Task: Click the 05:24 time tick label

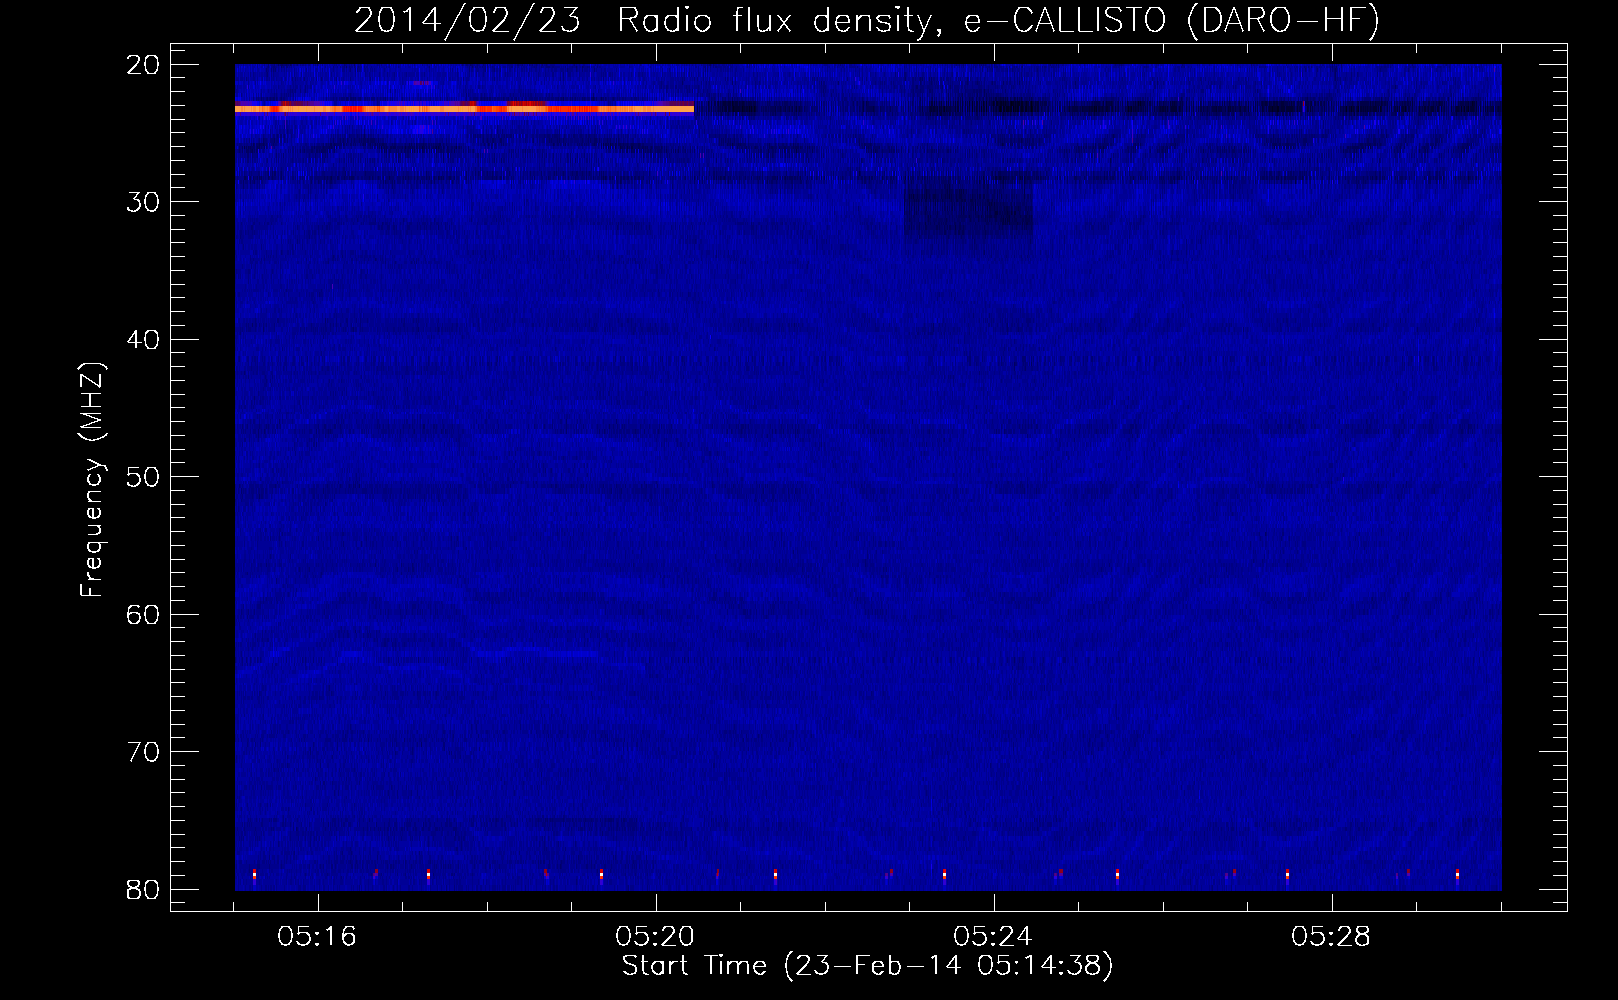Action: 994,937
